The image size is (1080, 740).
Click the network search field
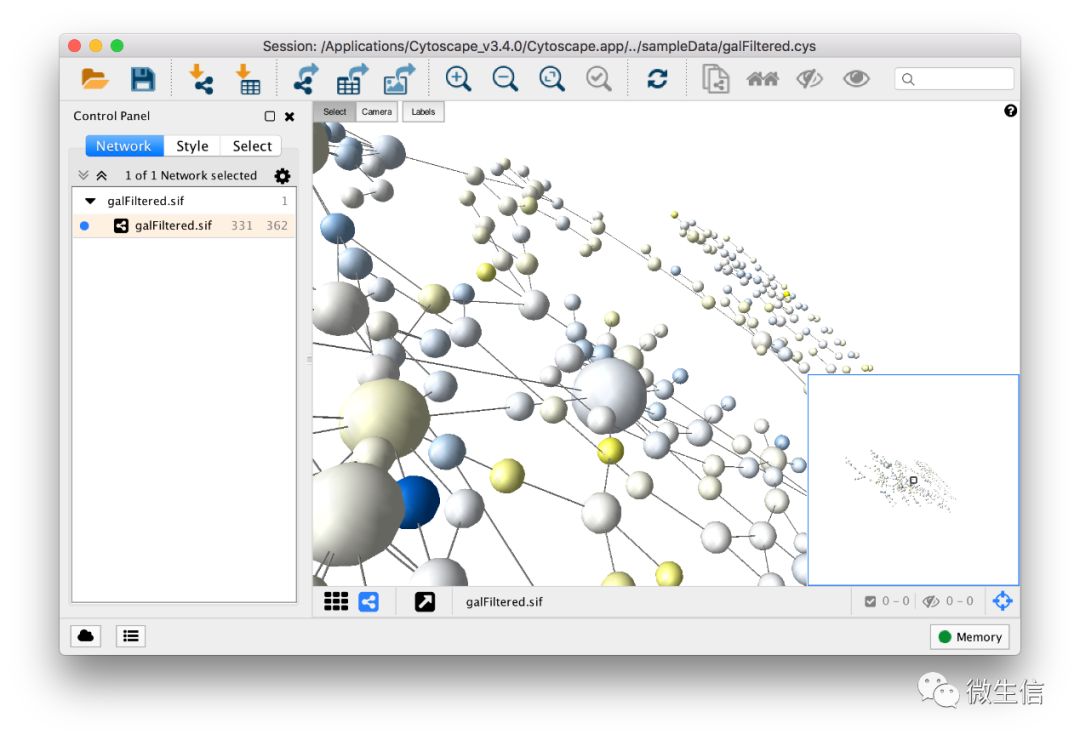pyautogui.click(x=952, y=78)
